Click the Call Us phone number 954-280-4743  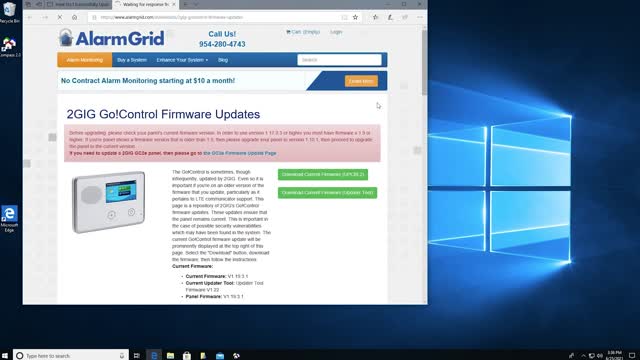click(x=222, y=44)
